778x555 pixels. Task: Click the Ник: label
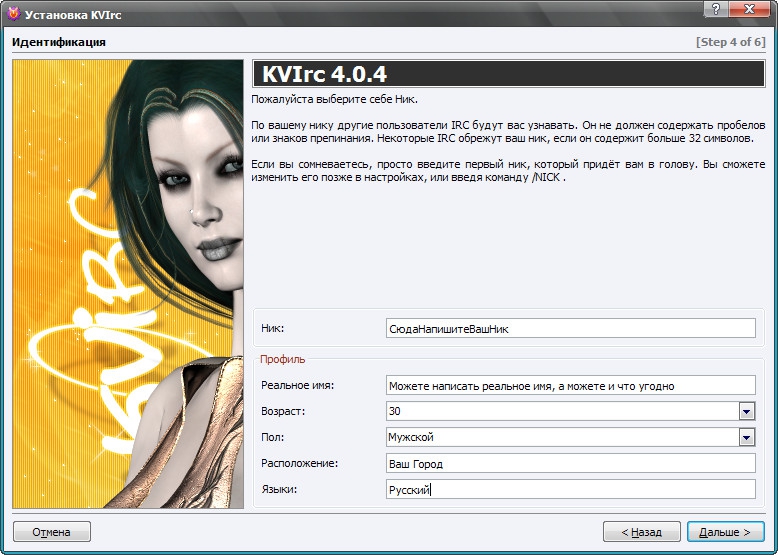(272, 328)
